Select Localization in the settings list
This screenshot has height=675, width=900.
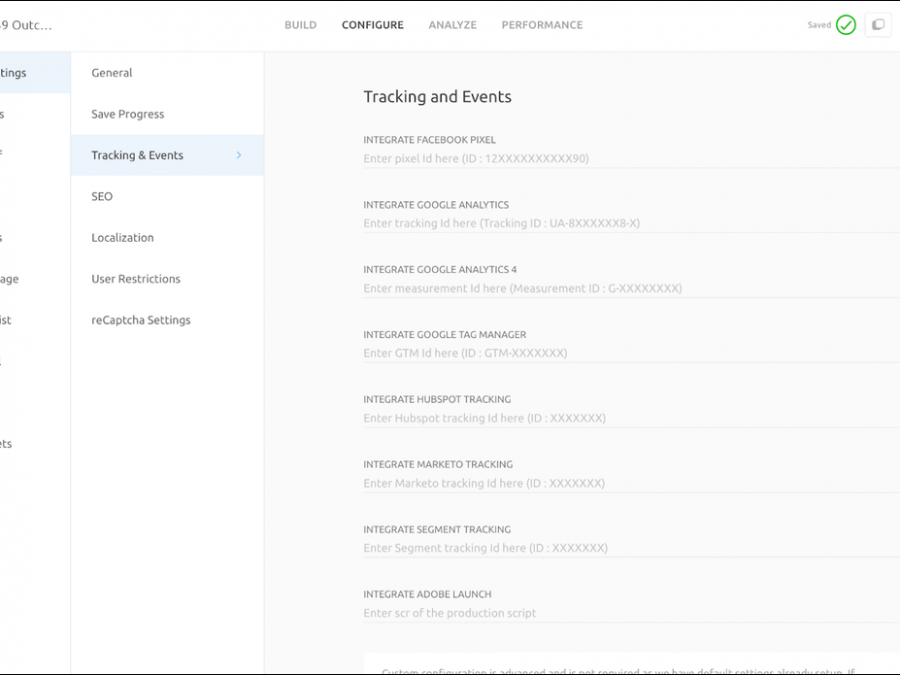pyautogui.click(x=122, y=238)
